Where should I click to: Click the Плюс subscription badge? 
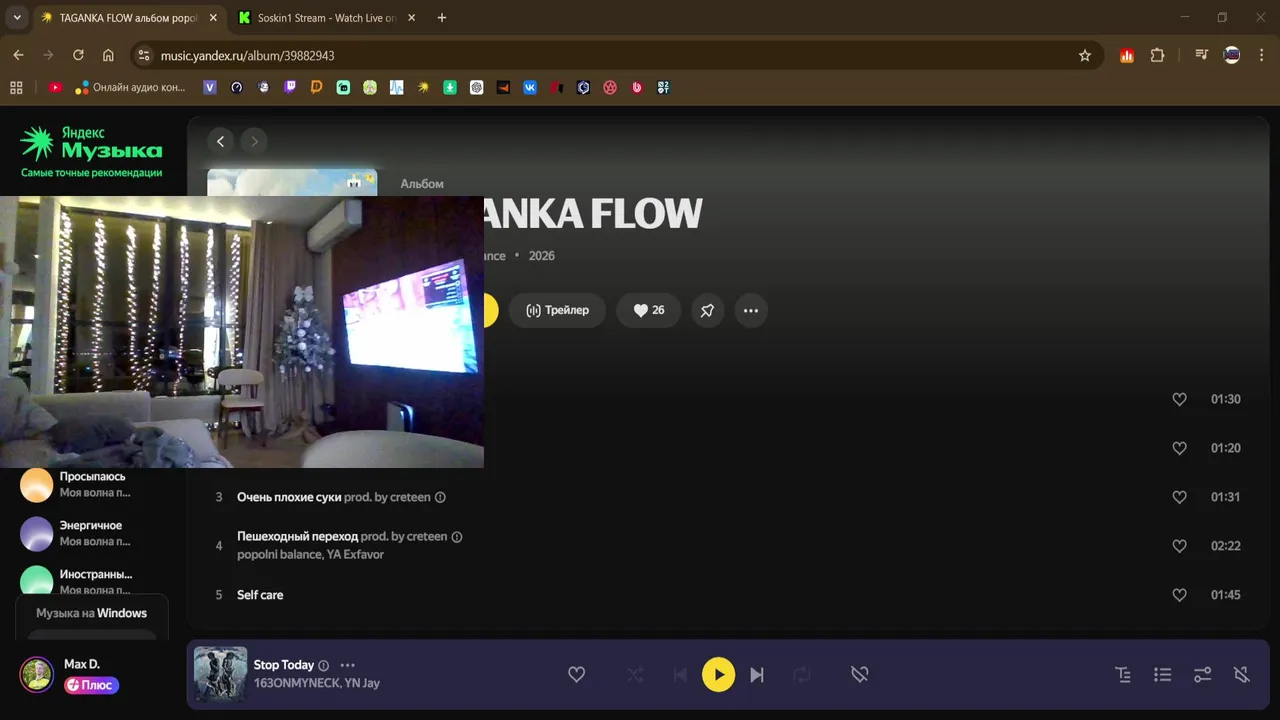tap(92, 685)
